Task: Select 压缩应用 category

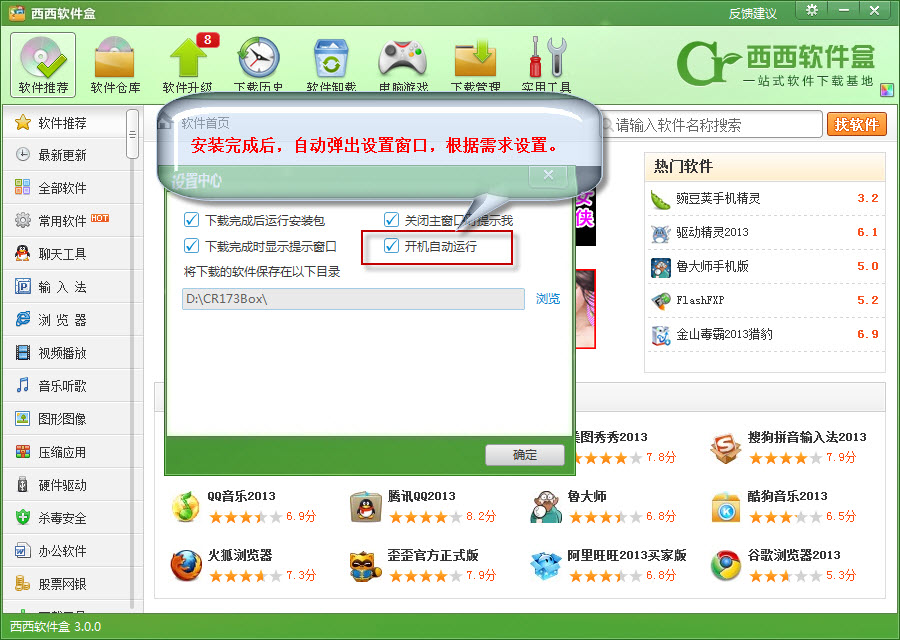Action: click(65, 452)
